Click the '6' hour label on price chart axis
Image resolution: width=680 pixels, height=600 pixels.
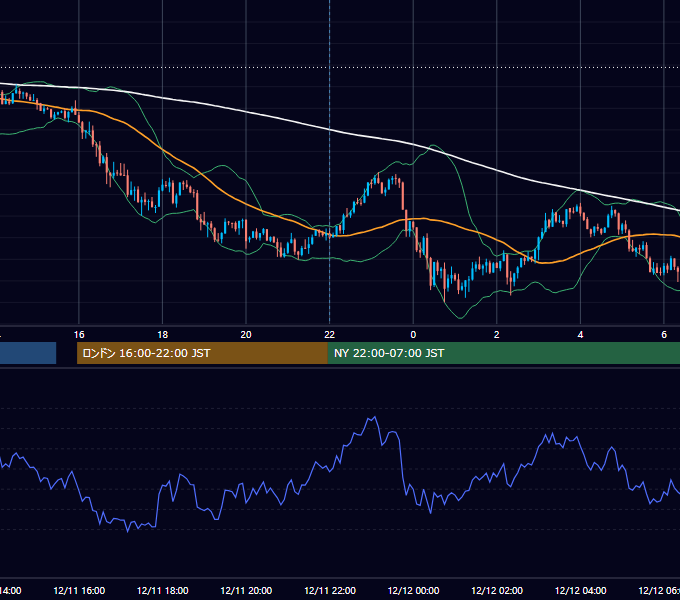[x=664, y=335]
